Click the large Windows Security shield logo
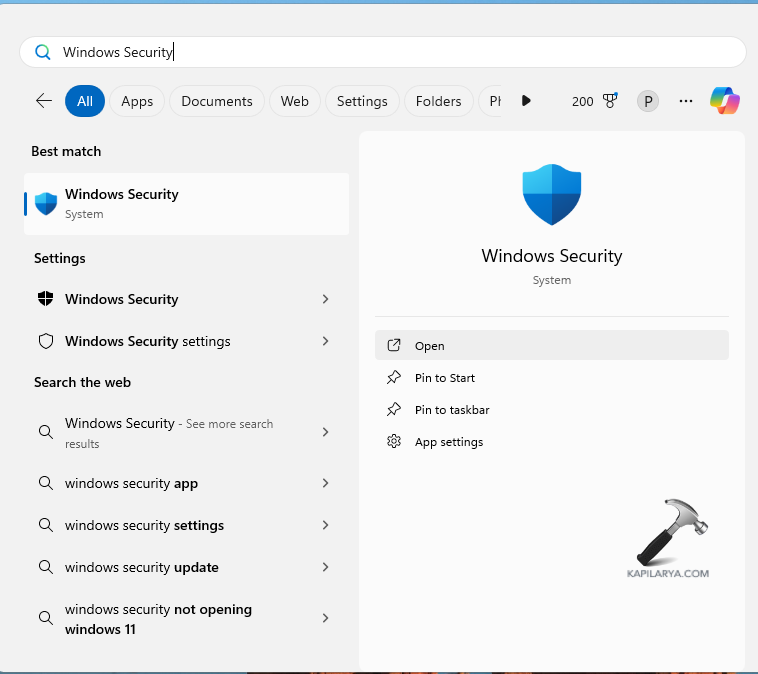Viewport: 758px width, 674px height. pyautogui.click(x=552, y=194)
